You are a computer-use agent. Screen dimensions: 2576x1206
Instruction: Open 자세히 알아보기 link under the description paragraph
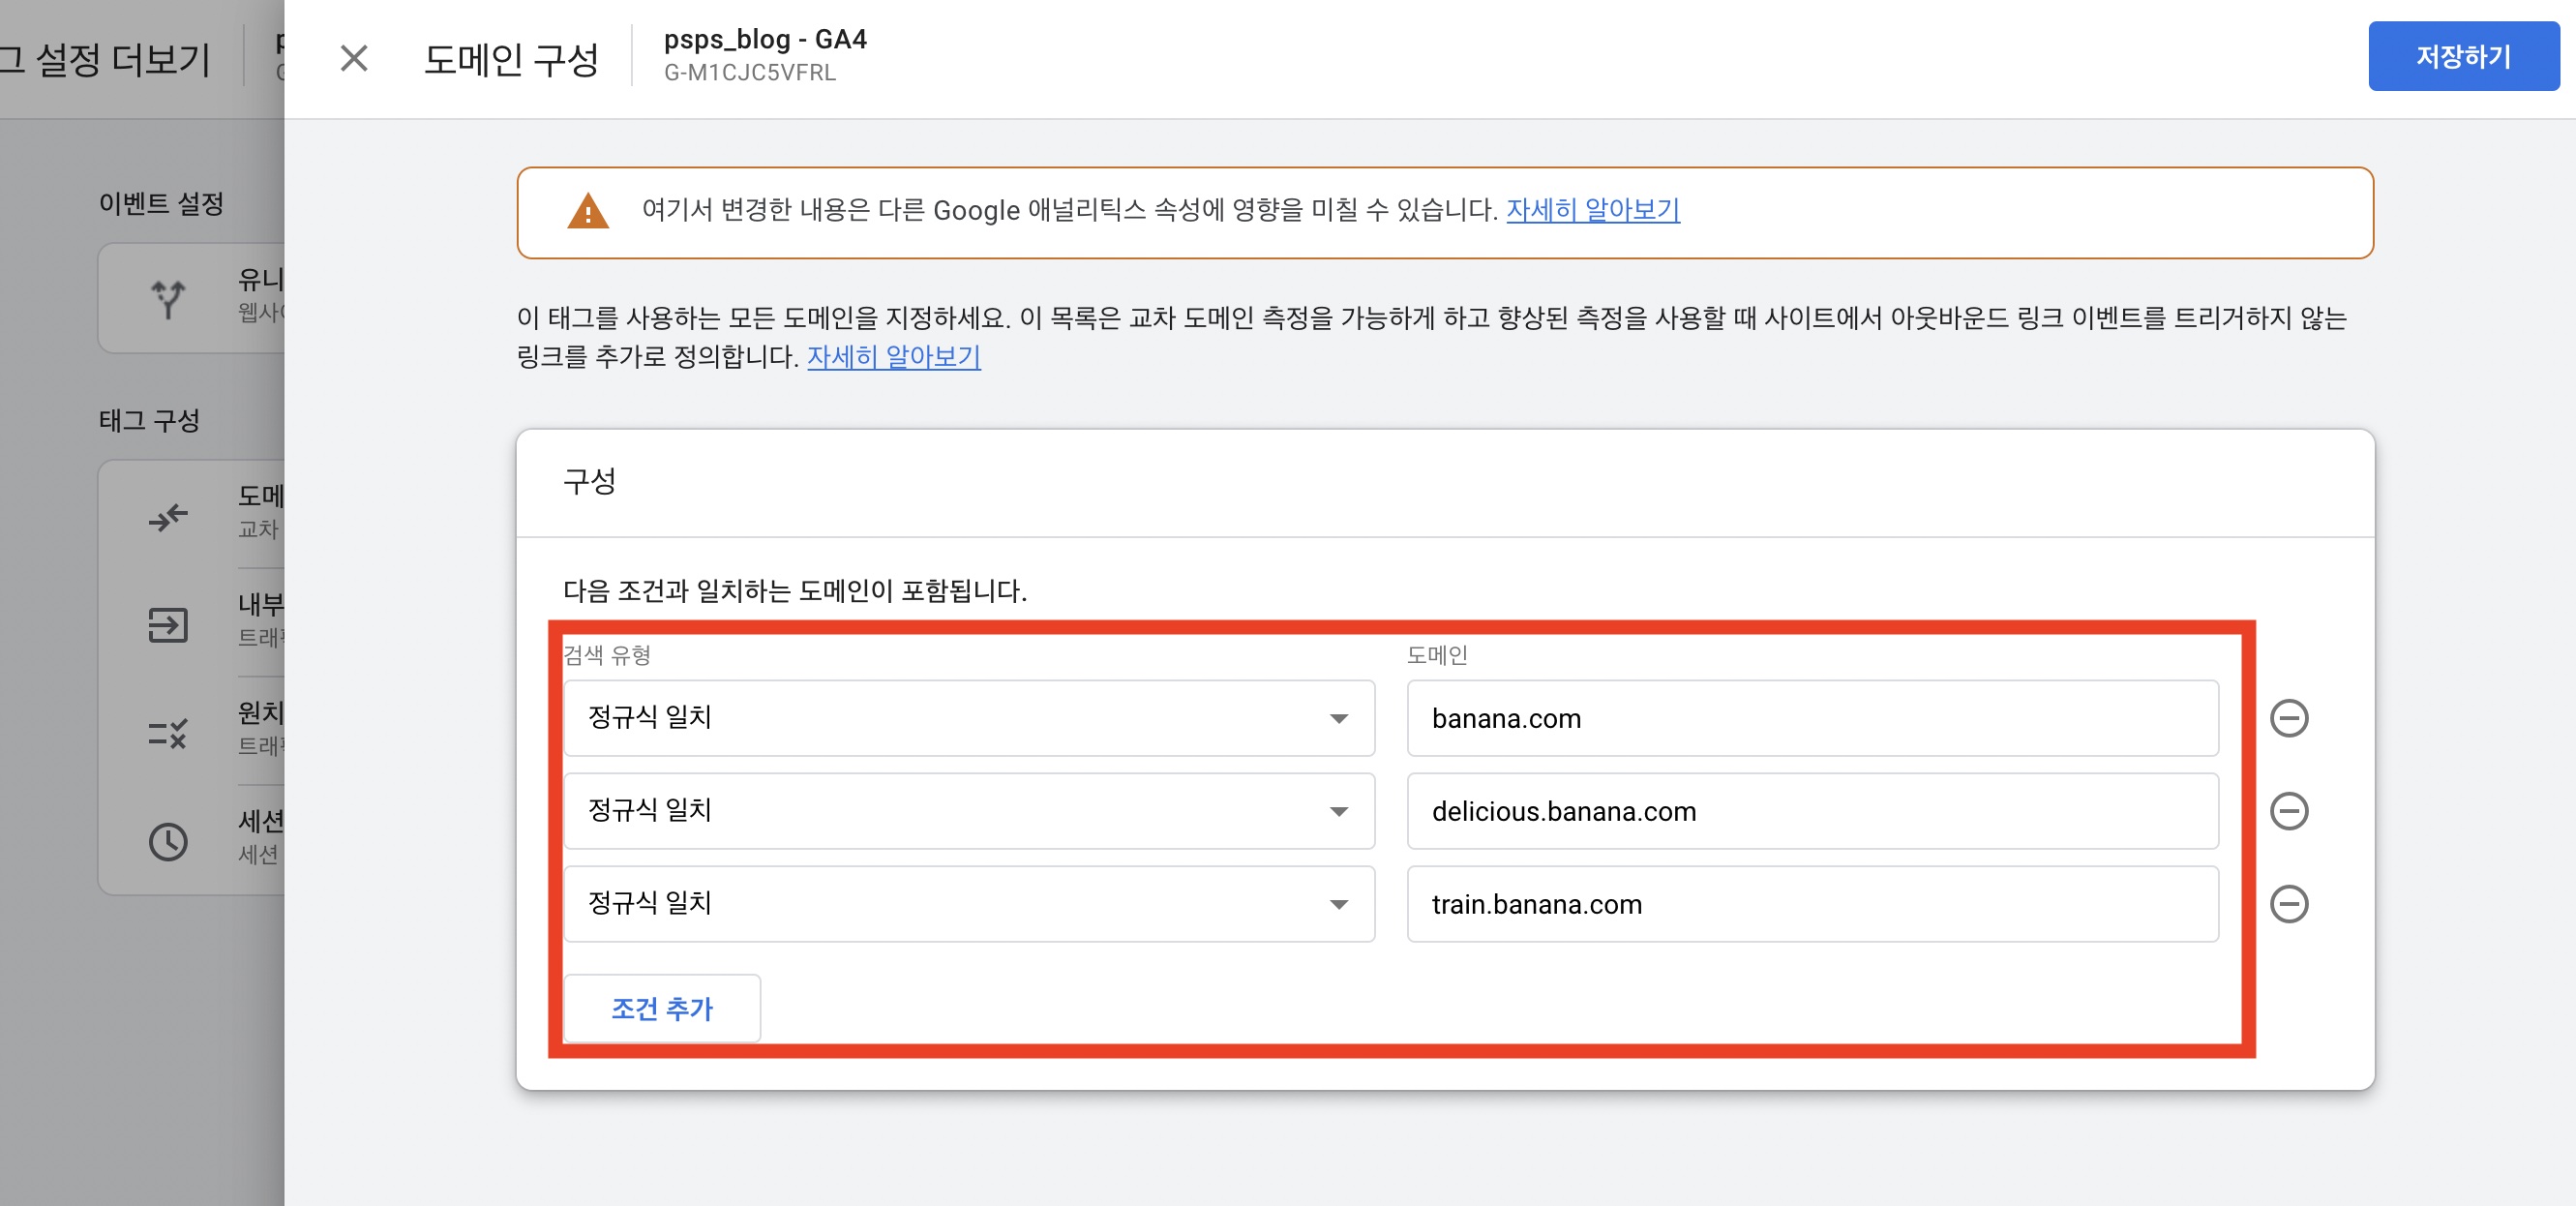(x=893, y=357)
